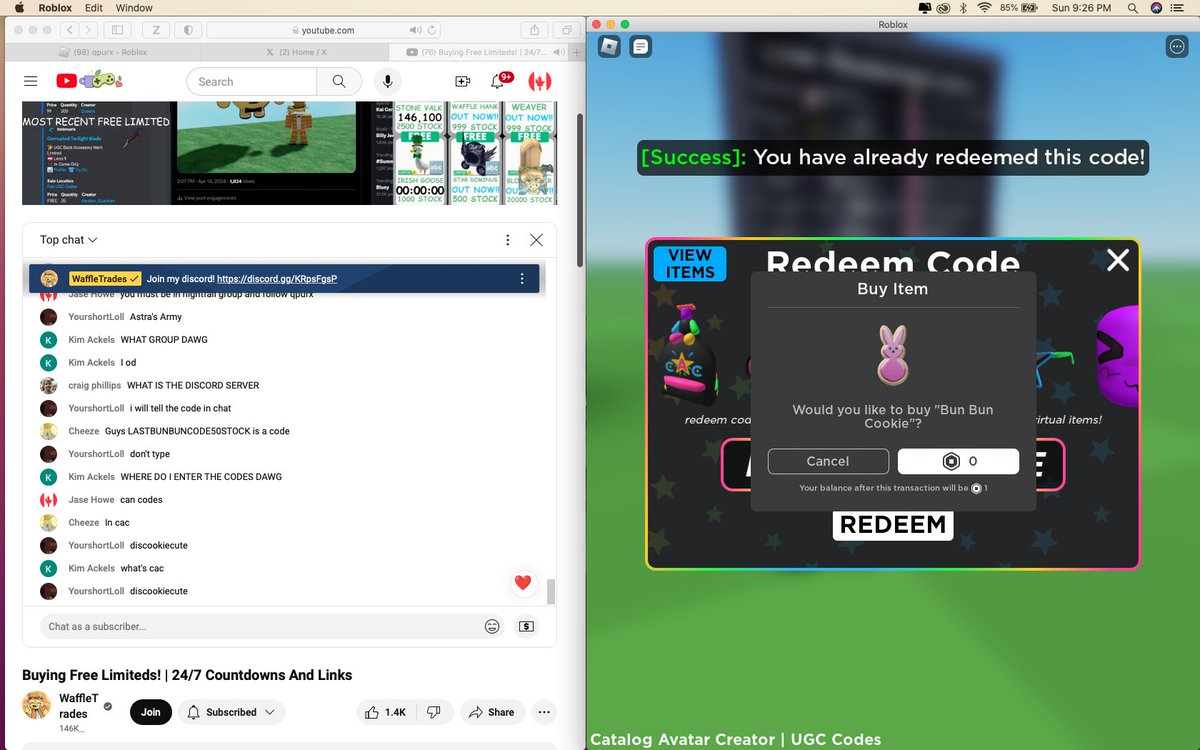Open the Roblox main menu icon
The height and width of the screenshot is (750, 1200).
pos(609,46)
